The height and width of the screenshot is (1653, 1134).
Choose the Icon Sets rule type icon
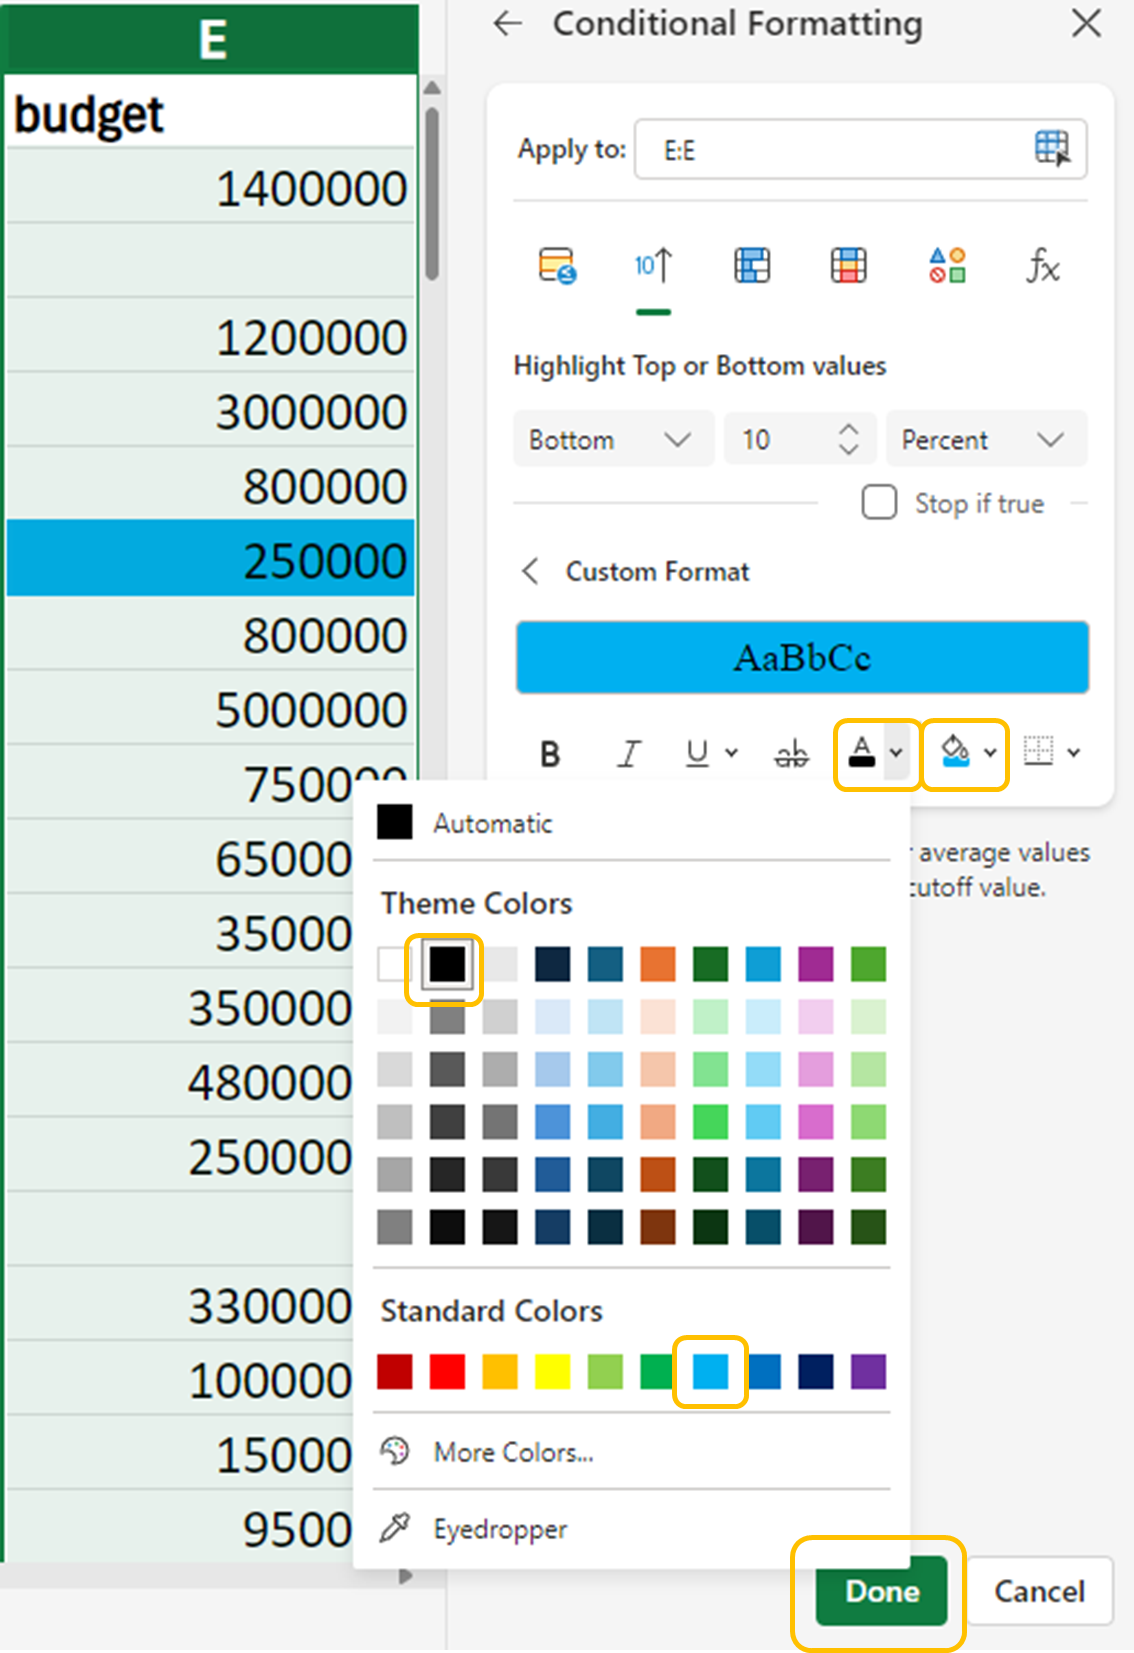click(x=946, y=266)
